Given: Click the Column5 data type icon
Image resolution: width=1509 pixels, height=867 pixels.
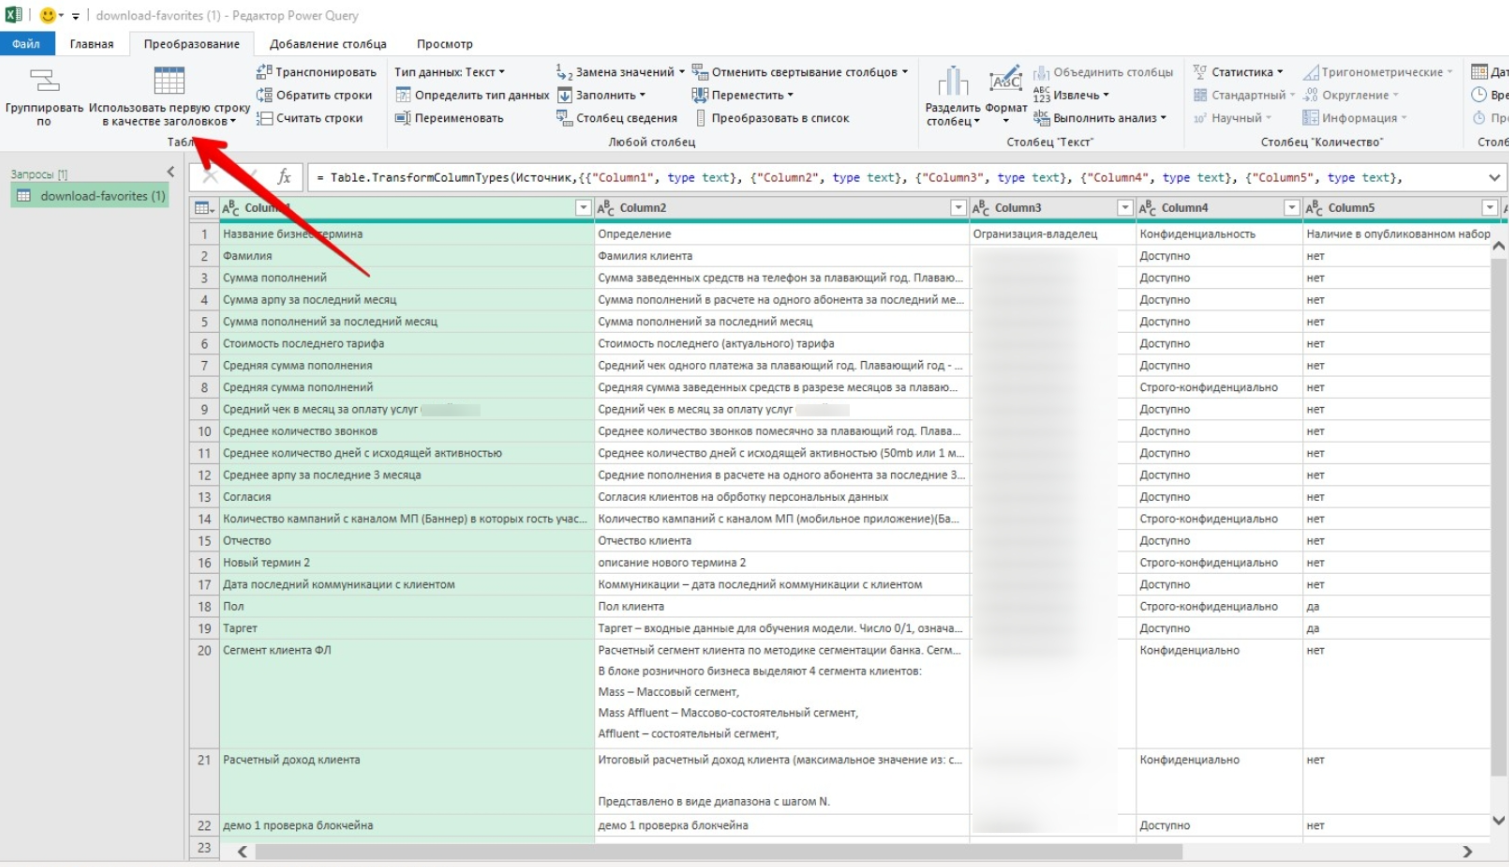Looking at the screenshot, I should pos(1316,208).
